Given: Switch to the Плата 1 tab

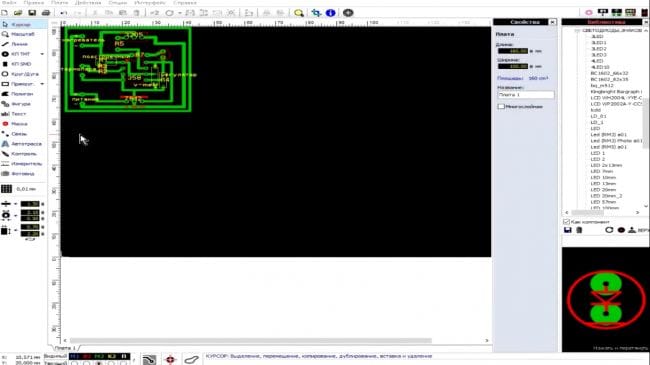Looking at the screenshot, I should 65,348.
